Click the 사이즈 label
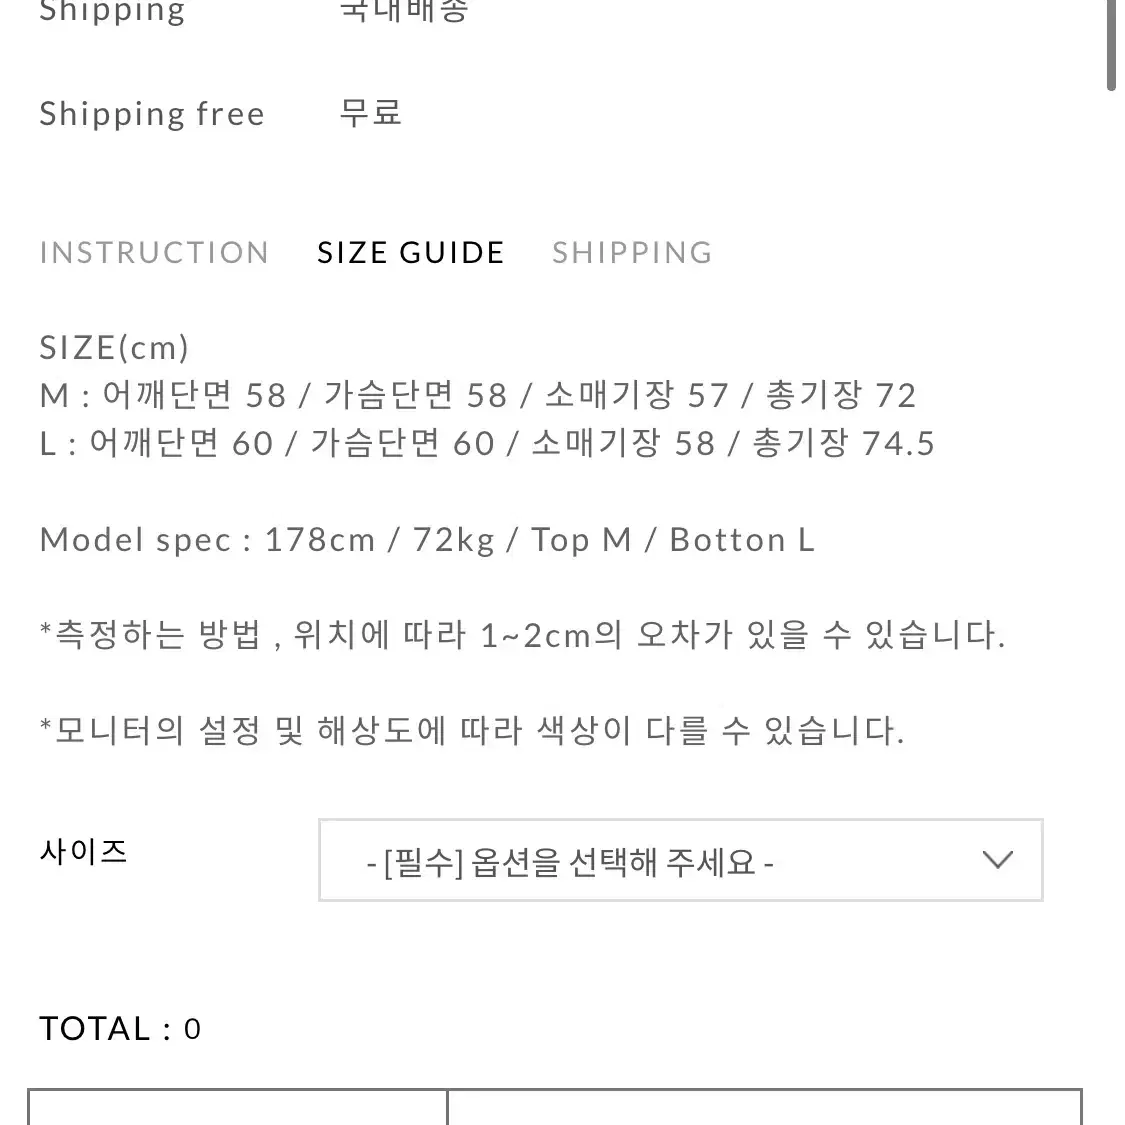 pos(83,852)
